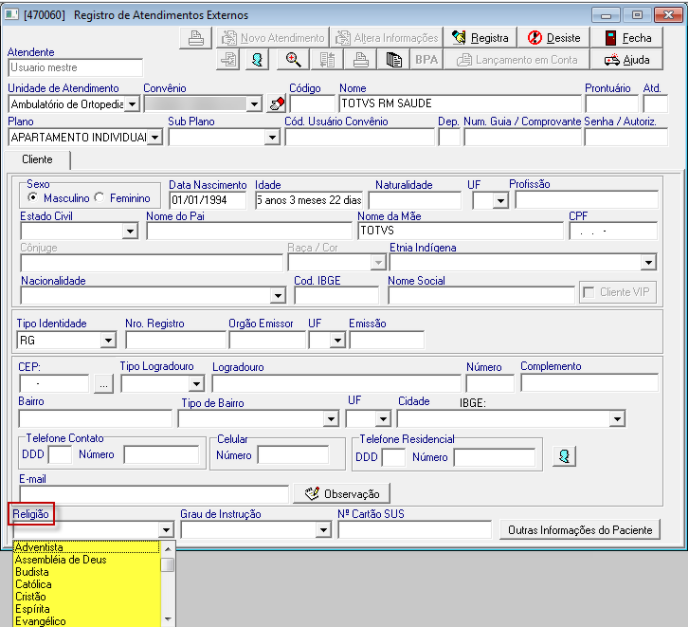
Task: Click the CEP lookup ellipsis button
Action: [104, 384]
